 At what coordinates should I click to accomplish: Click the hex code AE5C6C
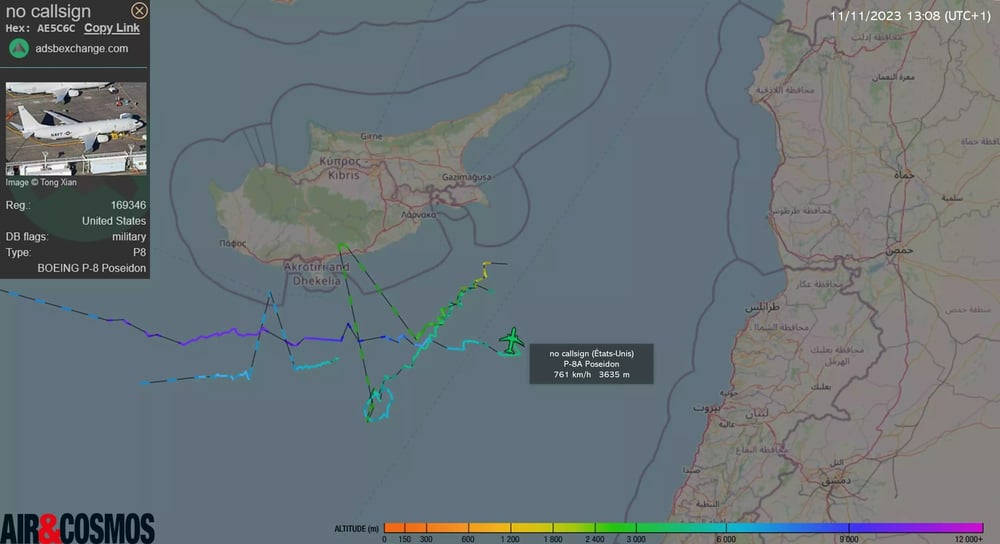(56, 28)
